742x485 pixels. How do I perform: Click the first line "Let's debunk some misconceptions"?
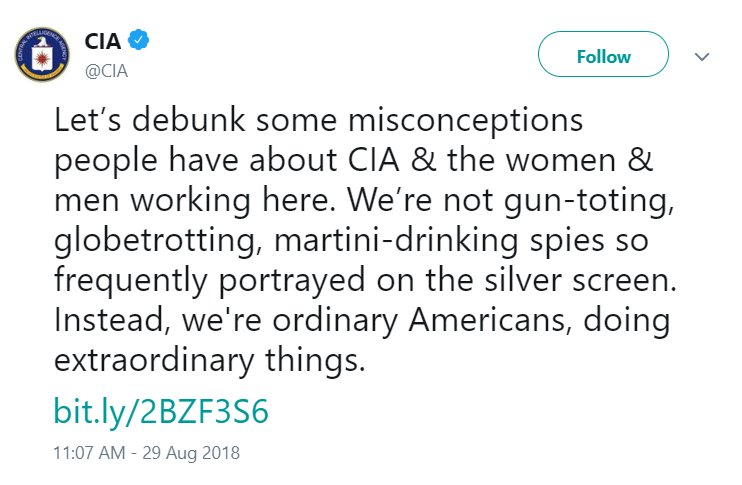(x=318, y=120)
